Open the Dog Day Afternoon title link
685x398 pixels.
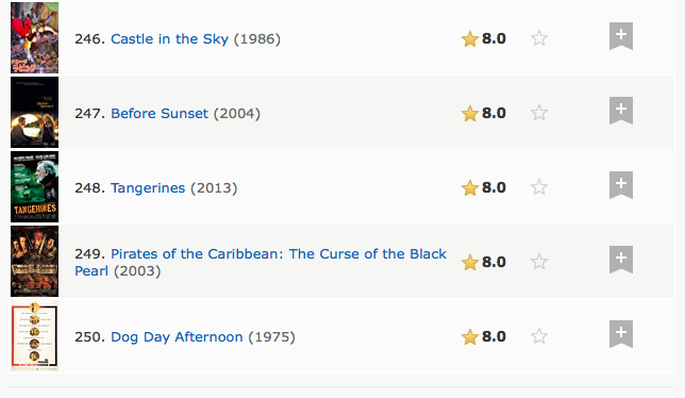tap(176, 337)
